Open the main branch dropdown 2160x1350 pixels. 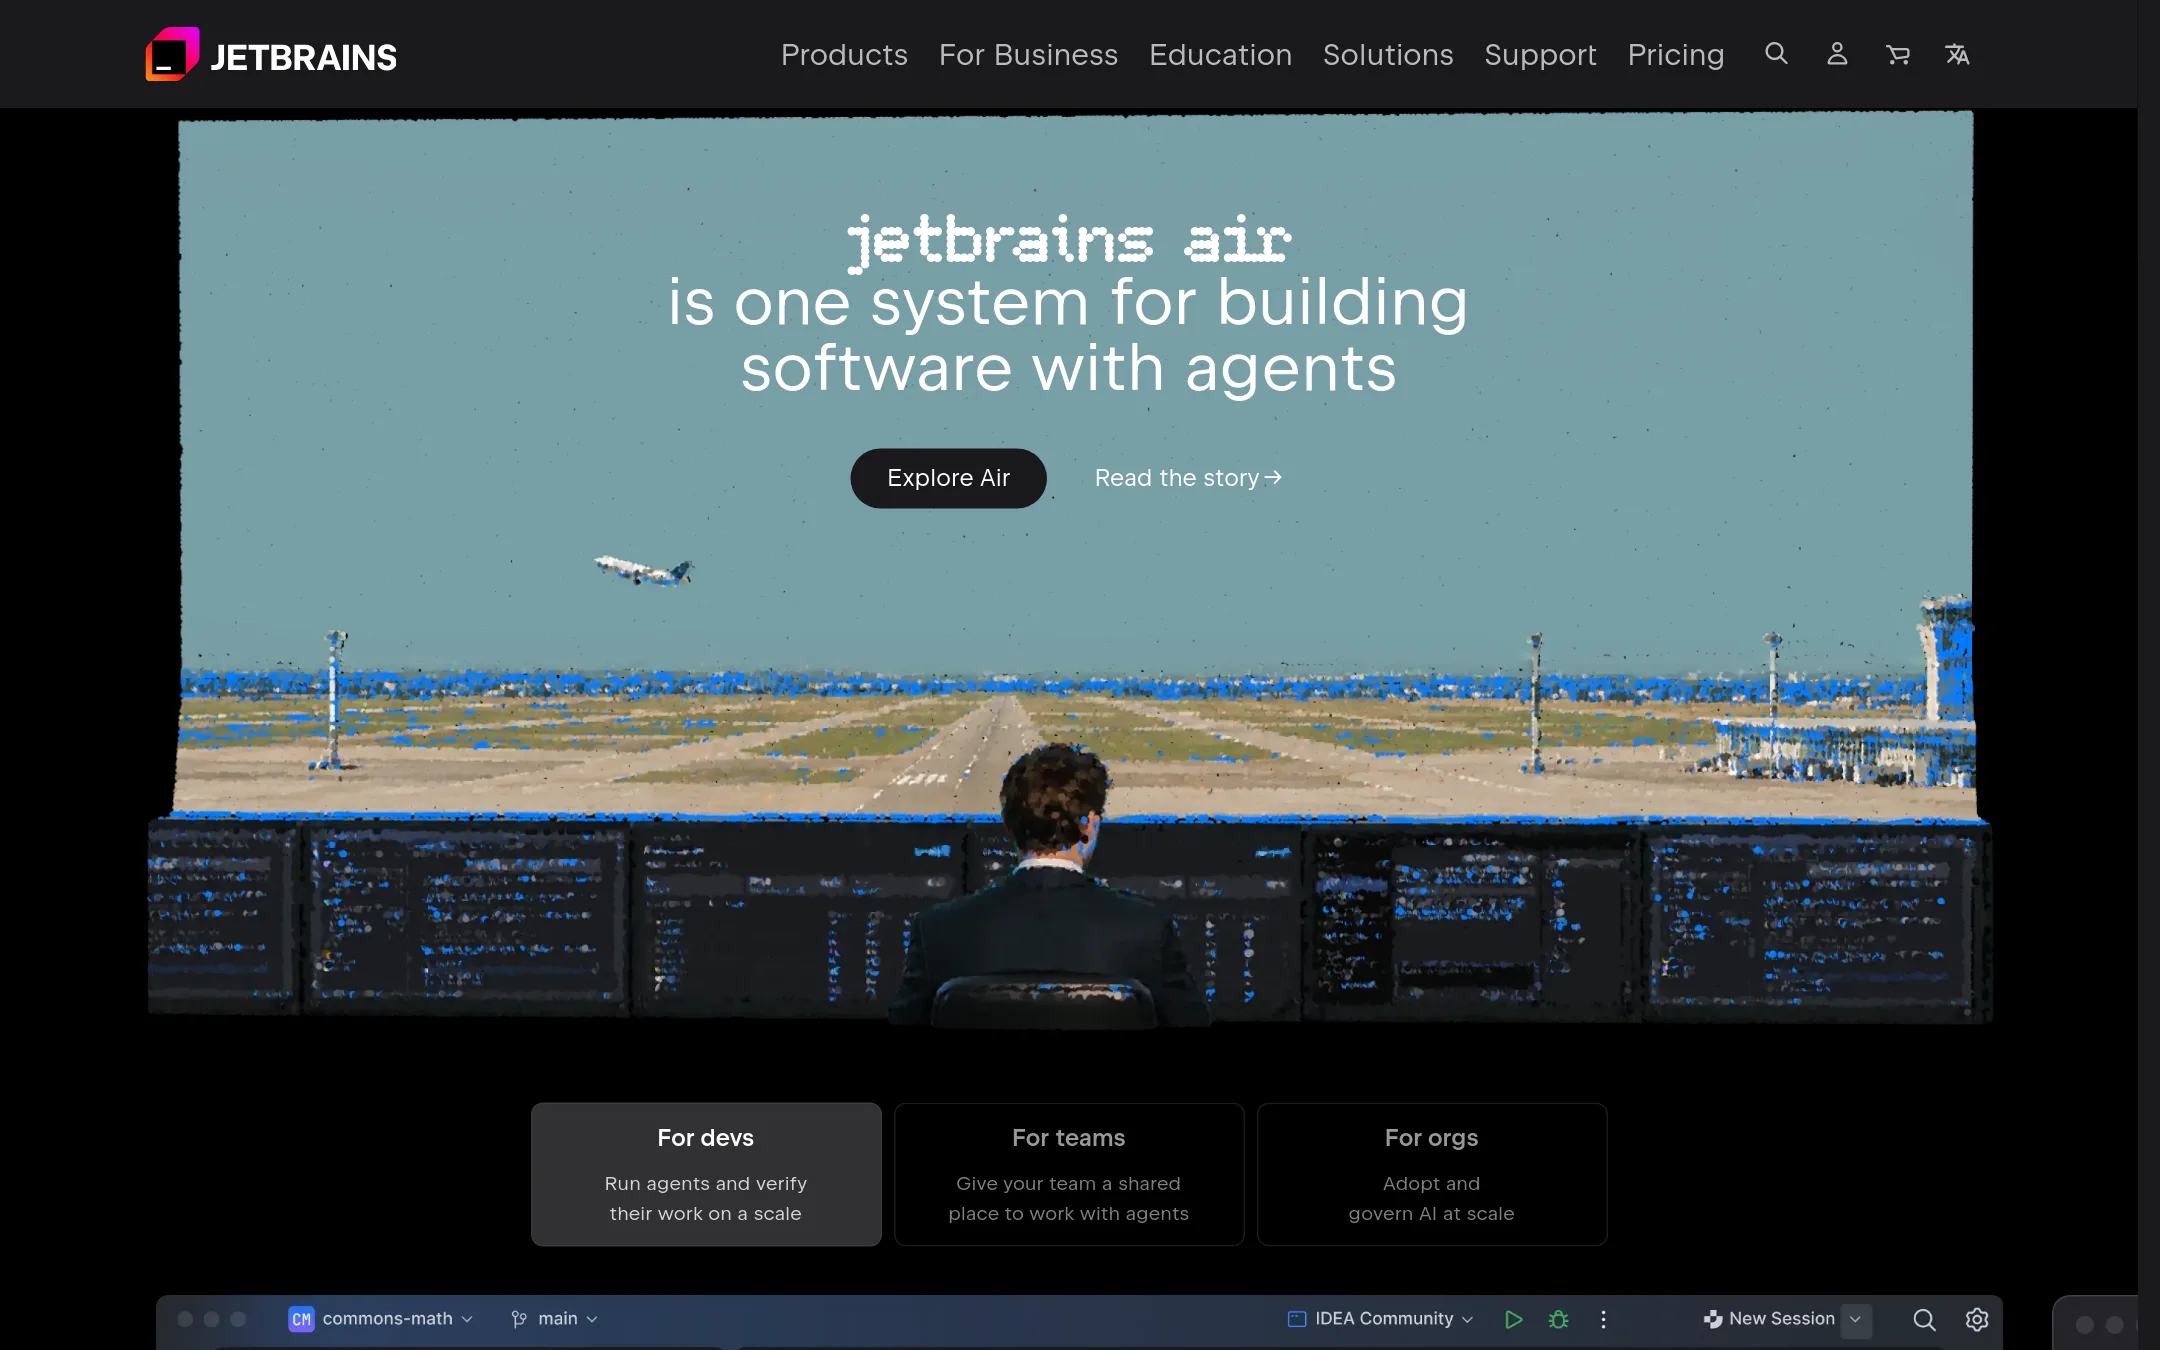point(568,1319)
